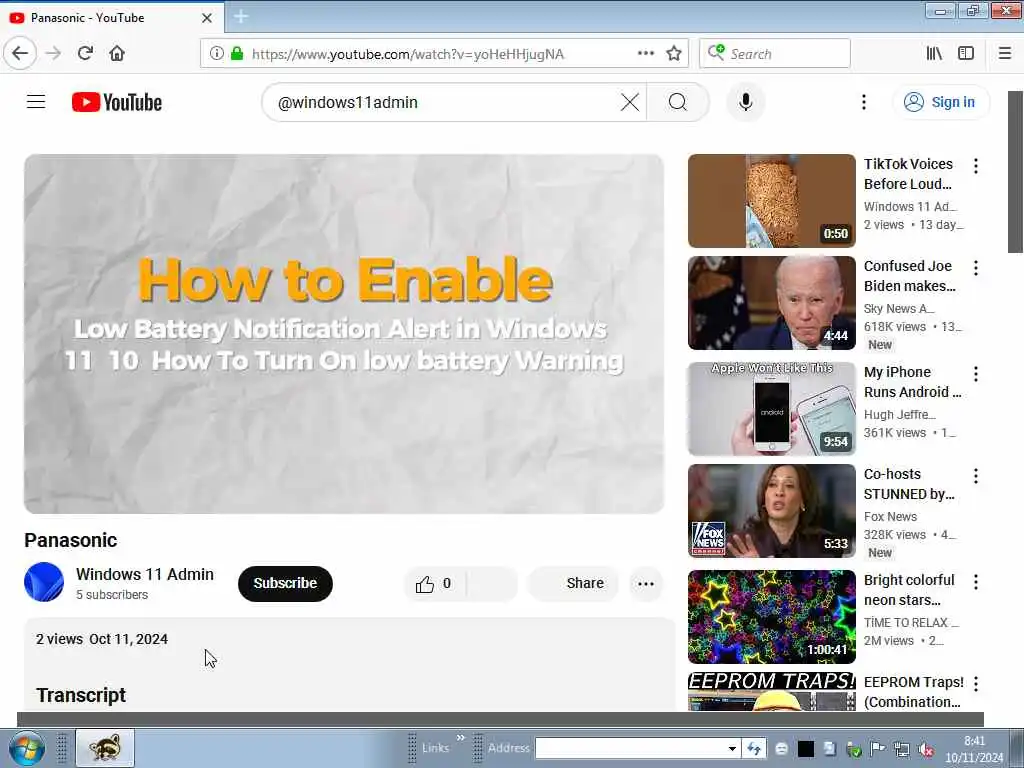Click the Firefox forward arrow
The image size is (1024, 768).
[x=54, y=53]
